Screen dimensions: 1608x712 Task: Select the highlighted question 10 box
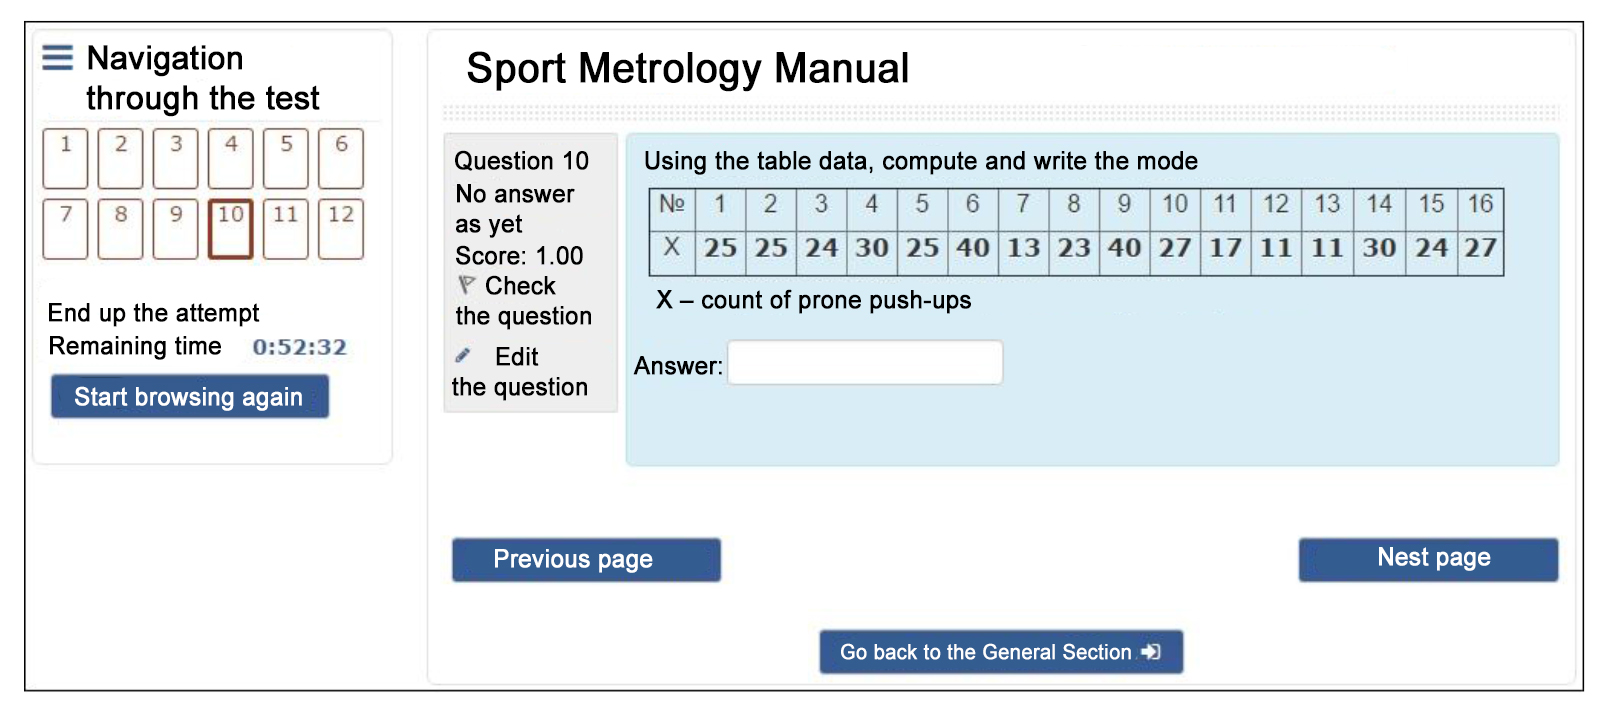click(x=231, y=229)
